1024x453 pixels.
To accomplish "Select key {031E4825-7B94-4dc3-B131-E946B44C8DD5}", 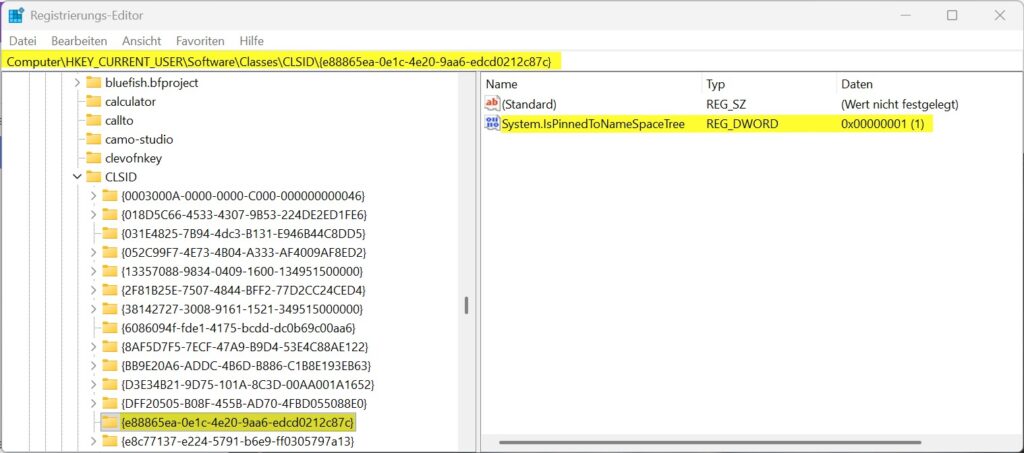I will tap(243, 234).
